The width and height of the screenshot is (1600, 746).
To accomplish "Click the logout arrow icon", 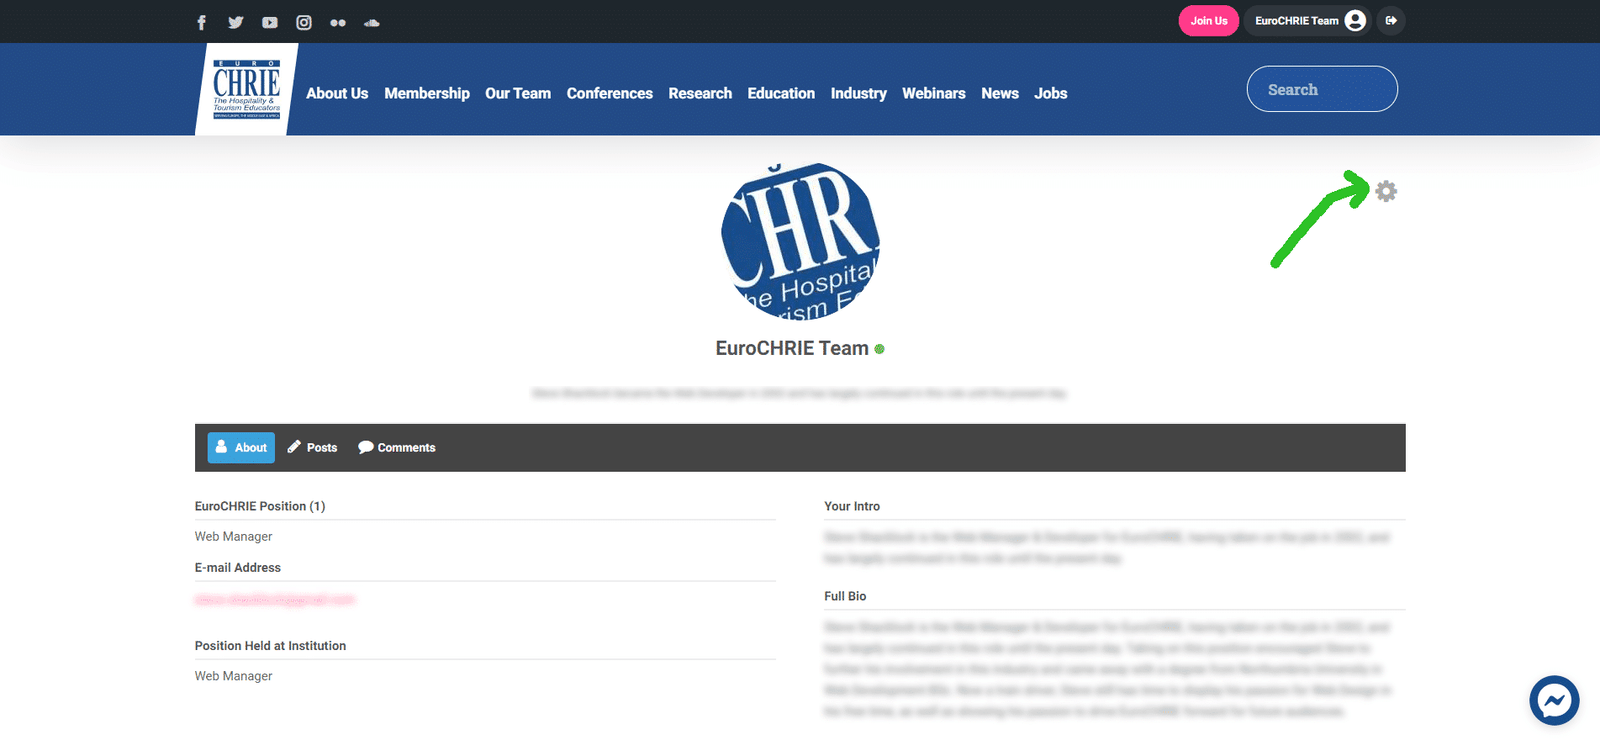I will pyautogui.click(x=1391, y=21).
